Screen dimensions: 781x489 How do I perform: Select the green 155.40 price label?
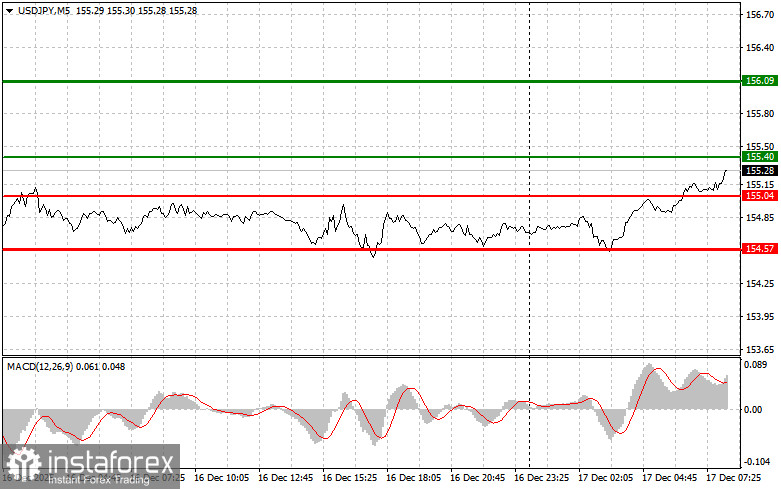[x=760, y=157]
